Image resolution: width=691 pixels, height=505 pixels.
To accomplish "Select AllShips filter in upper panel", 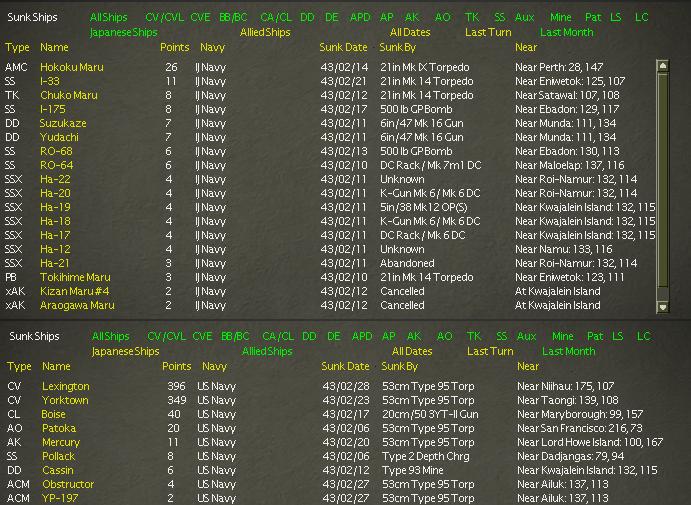I will [x=108, y=17].
